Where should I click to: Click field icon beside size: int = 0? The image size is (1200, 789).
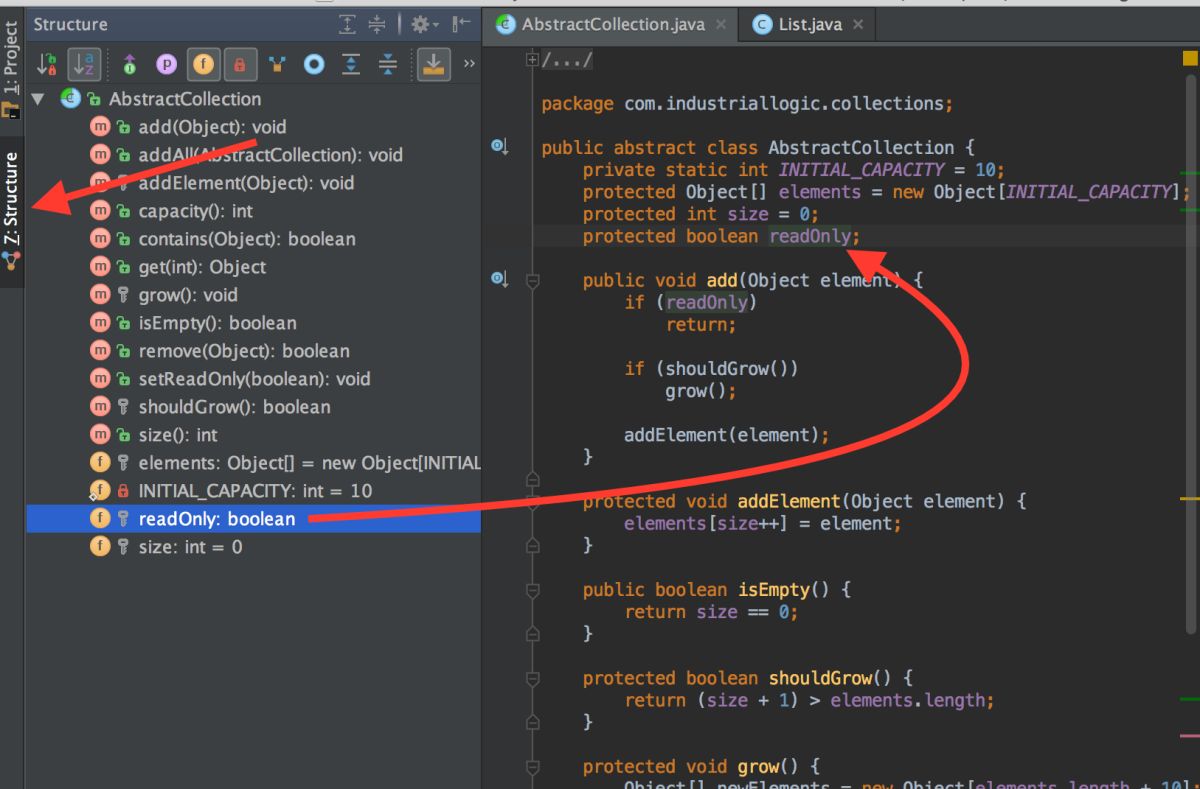(x=100, y=547)
